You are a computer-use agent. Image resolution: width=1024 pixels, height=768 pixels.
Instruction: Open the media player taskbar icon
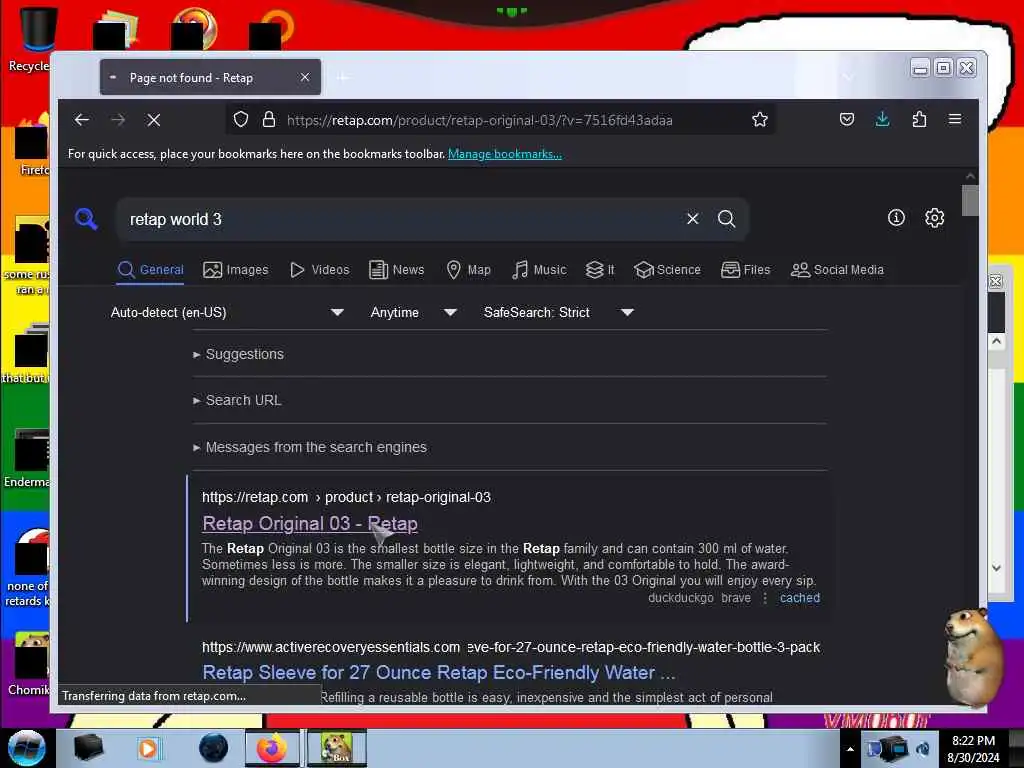148,748
